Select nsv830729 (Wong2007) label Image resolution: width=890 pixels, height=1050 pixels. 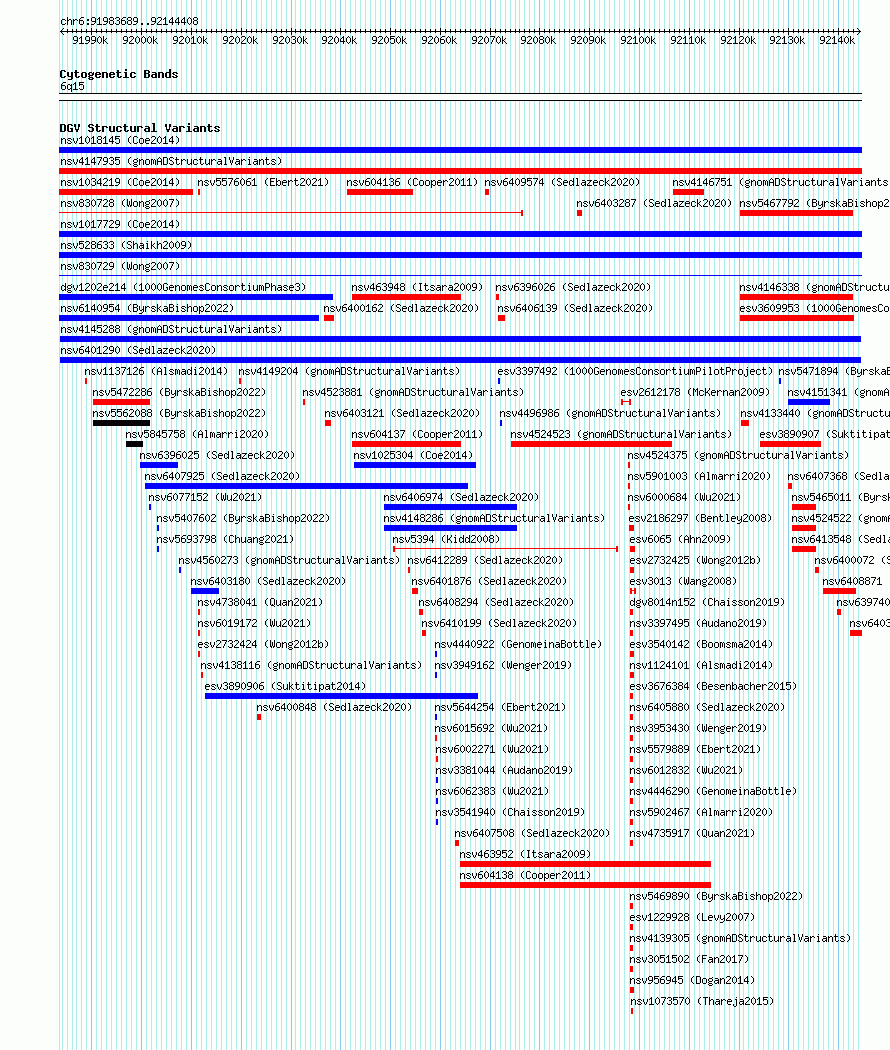coord(120,267)
